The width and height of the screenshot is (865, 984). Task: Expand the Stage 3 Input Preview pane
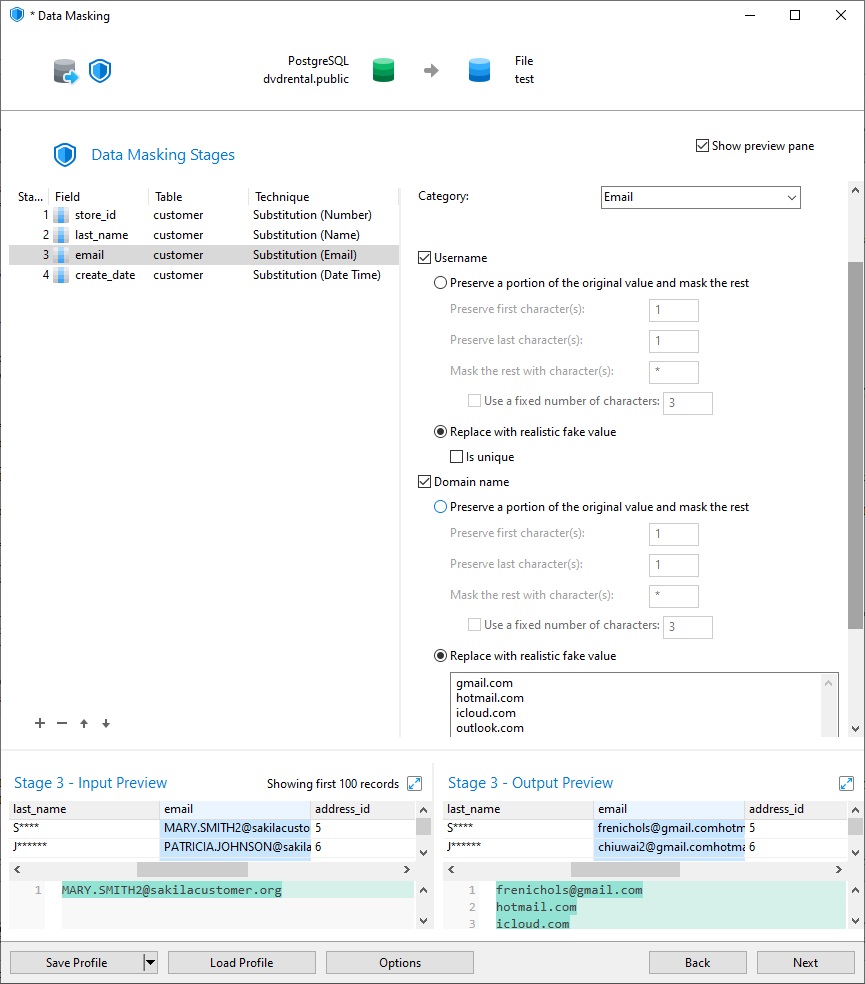[414, 783]
